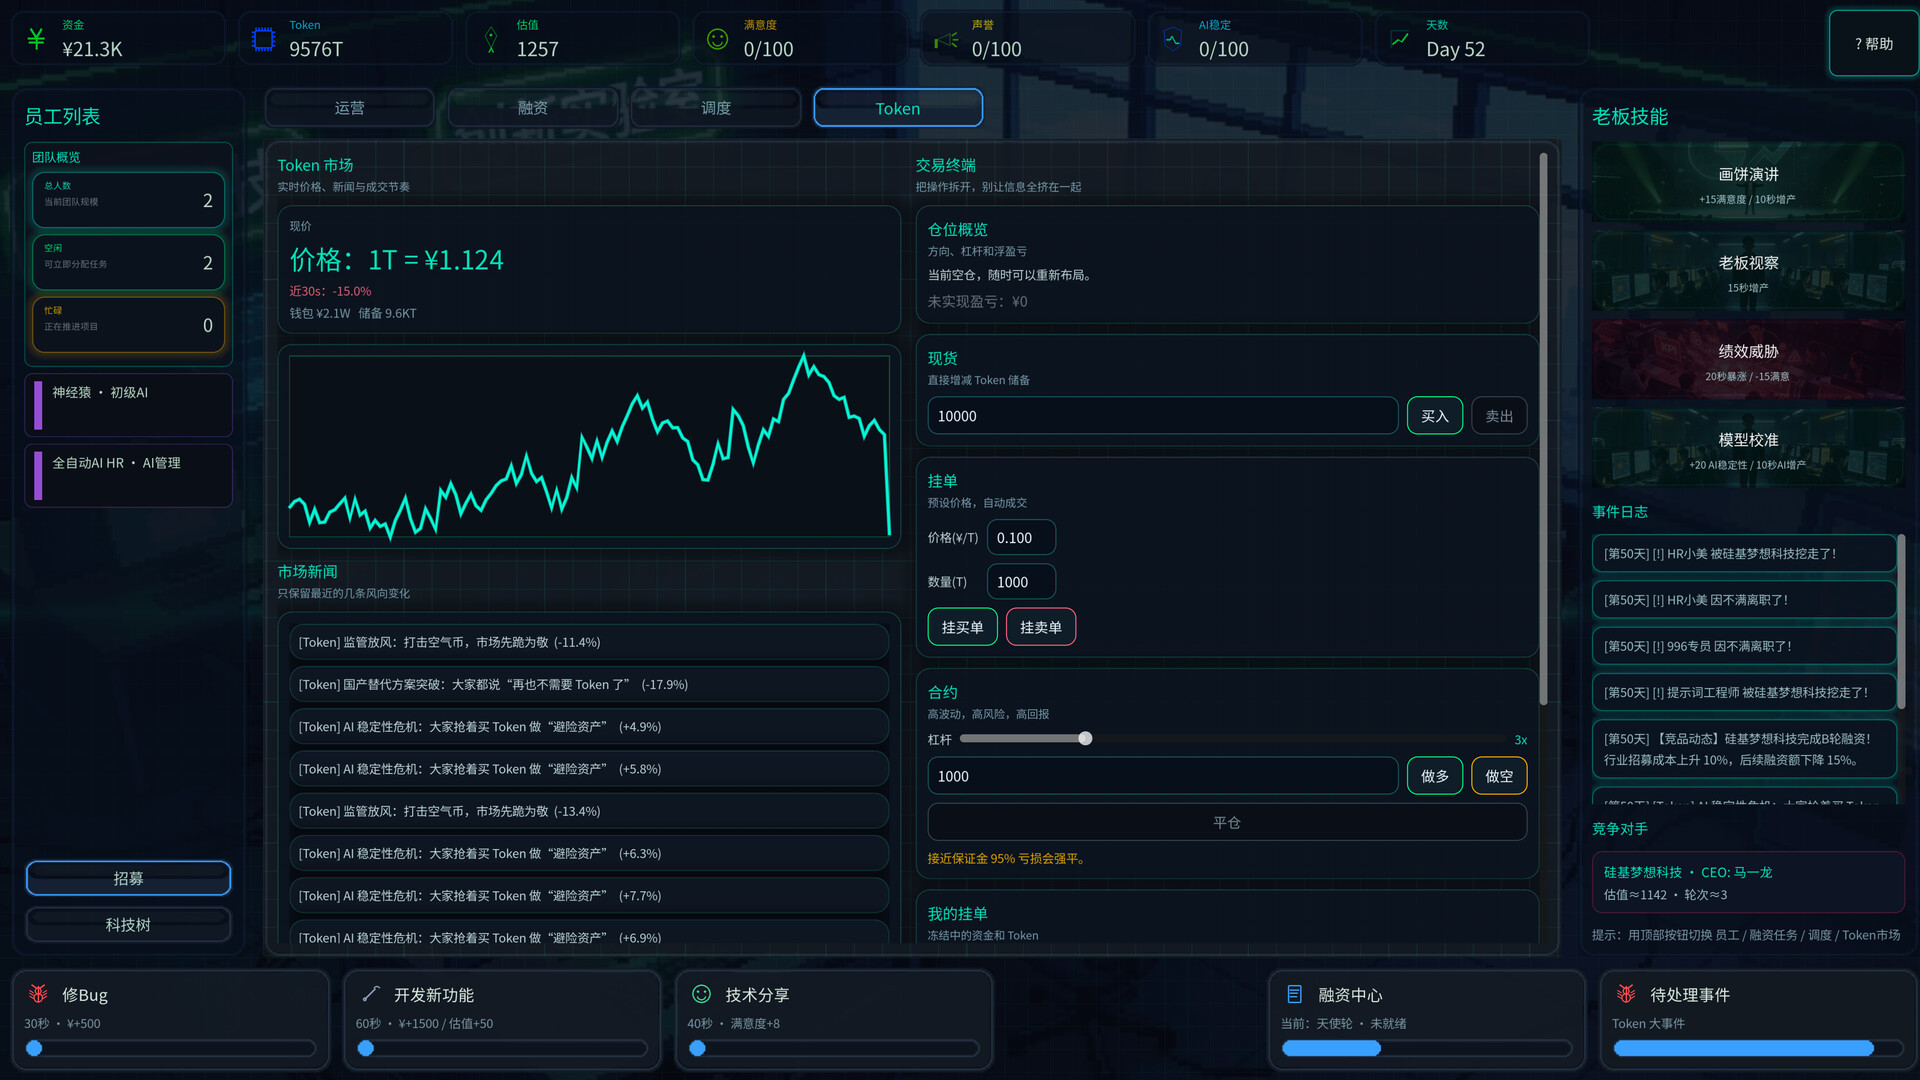Click the satisfaction smiley icon
1920x1080 pixels.
[717, 39]
